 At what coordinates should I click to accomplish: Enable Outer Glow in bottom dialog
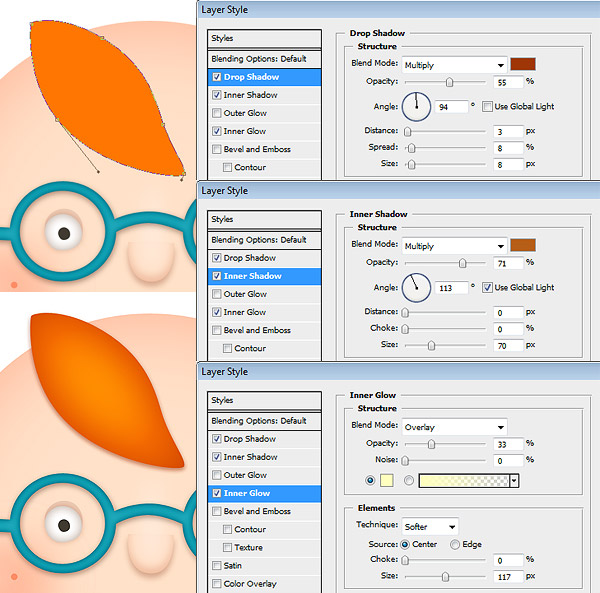point(217,475)
